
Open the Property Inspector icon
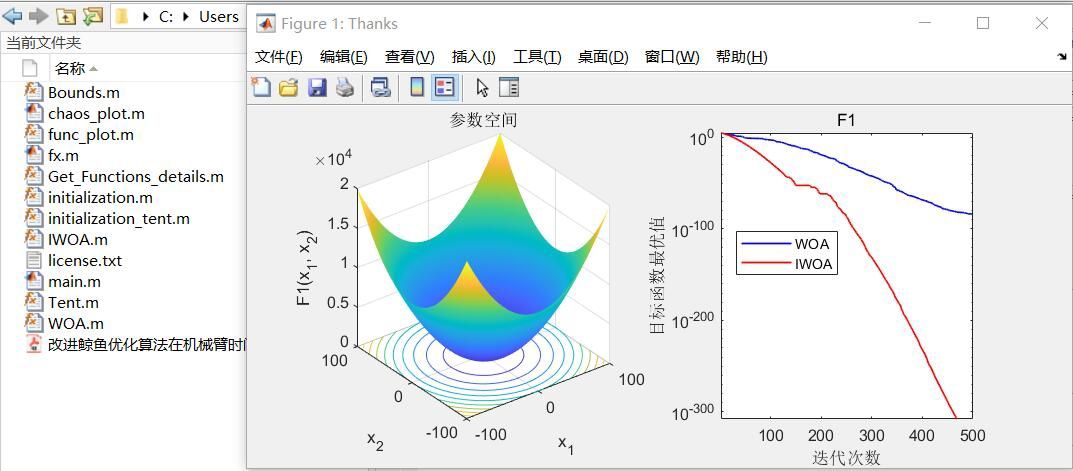tap(509, 87)
